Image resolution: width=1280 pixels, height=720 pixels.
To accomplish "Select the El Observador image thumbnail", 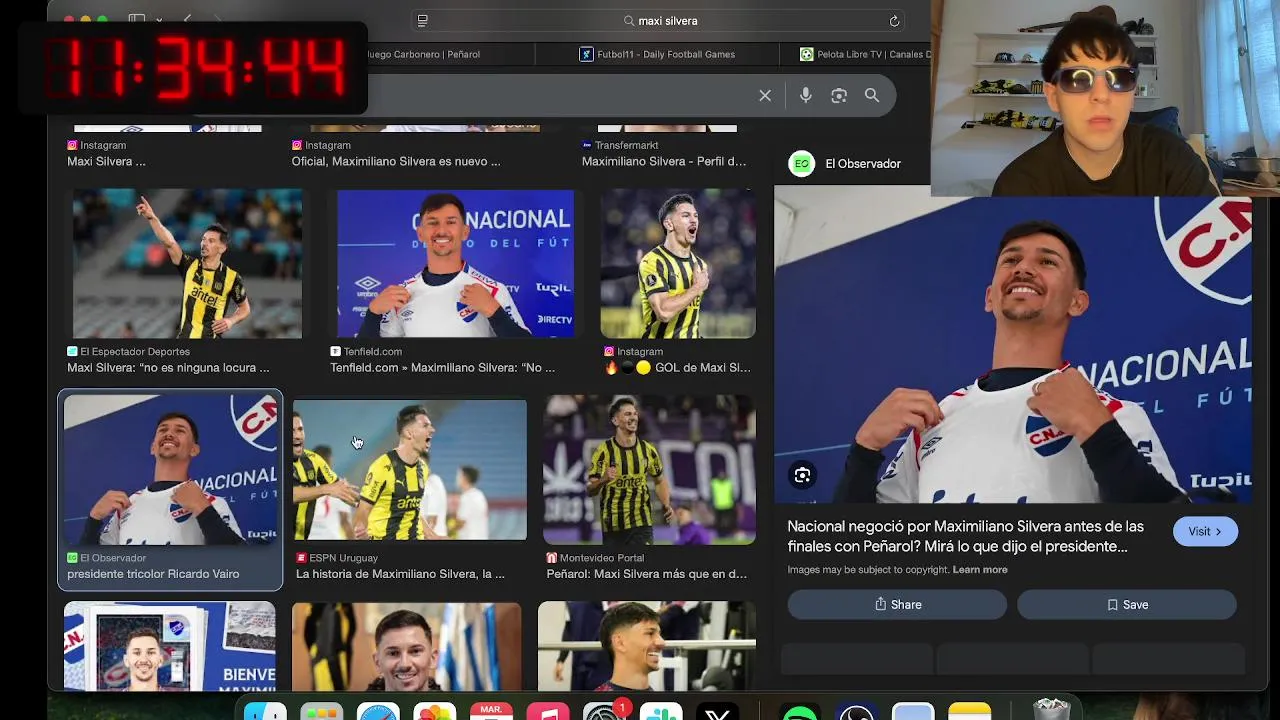I will click(171, 469).
